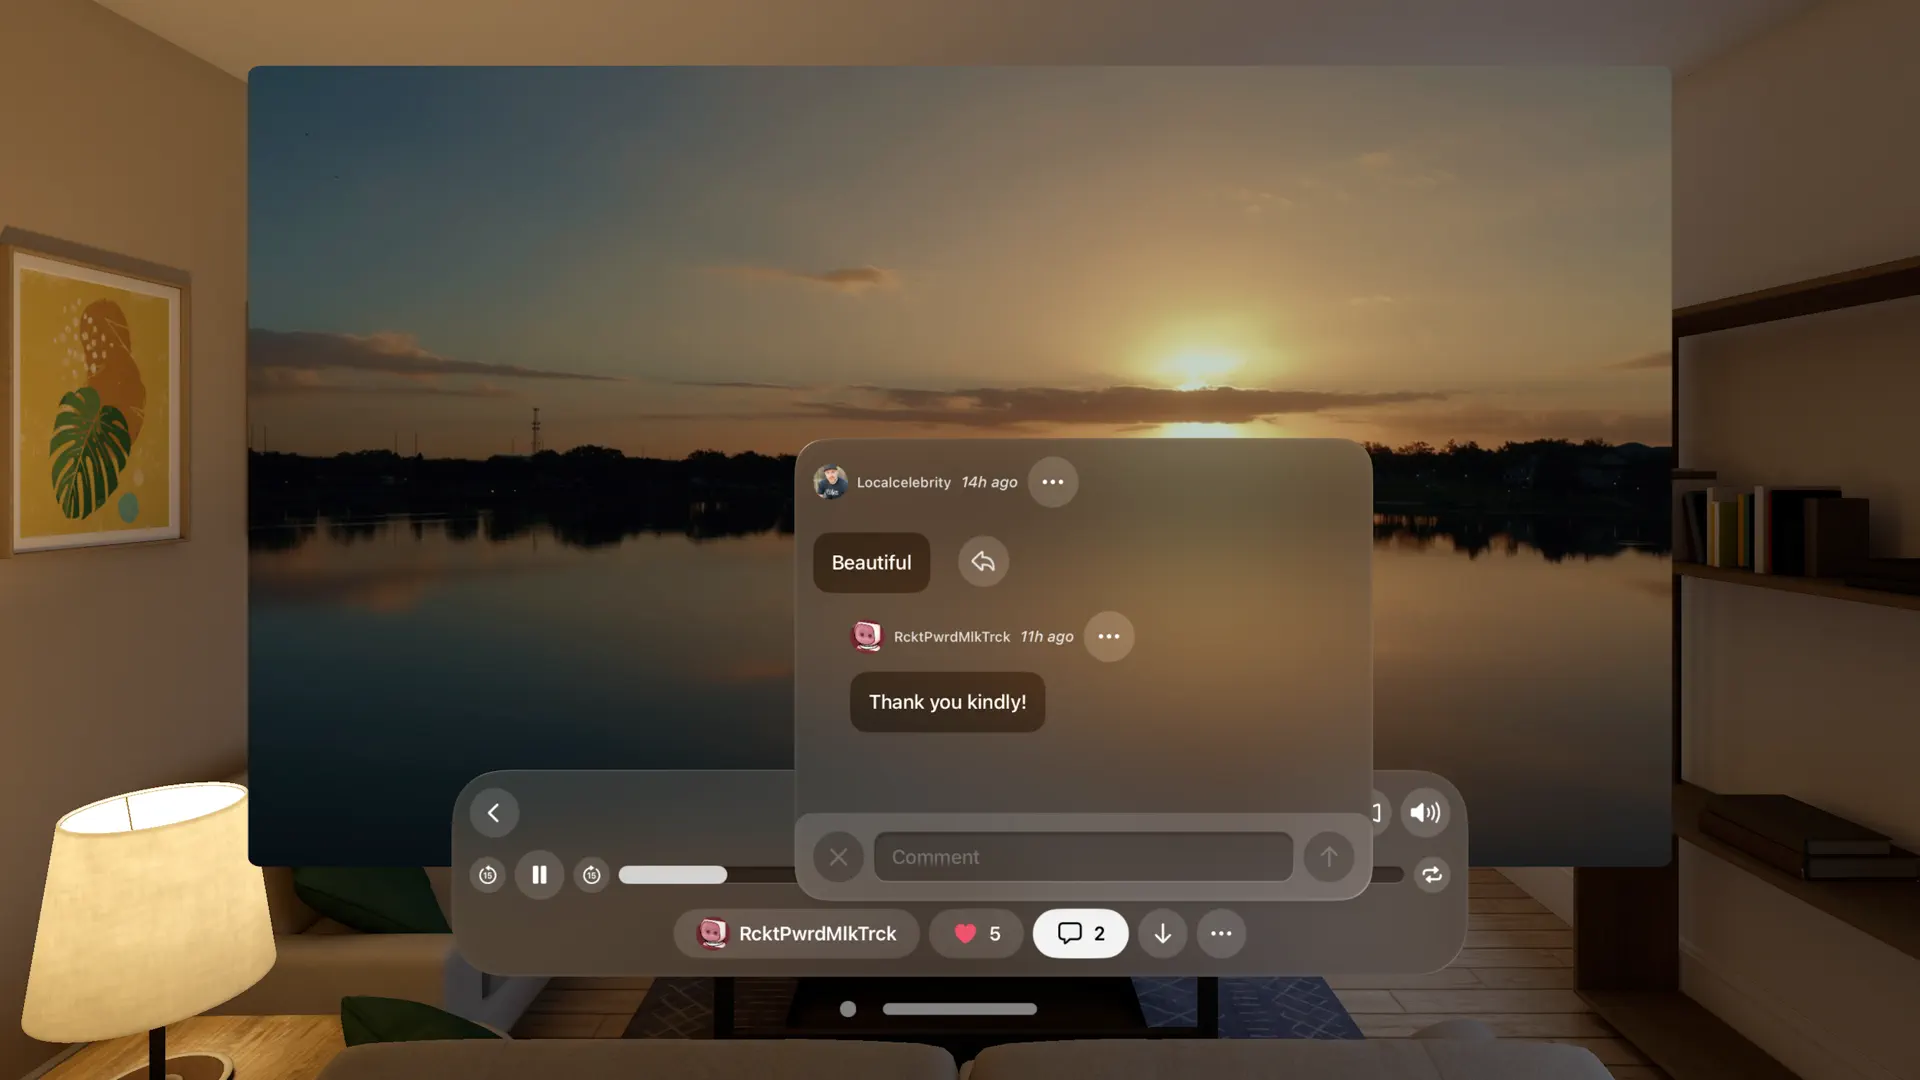Close comments via the 2 comments button
The image size is (1920, 1080).
(x=1081, y=934)
